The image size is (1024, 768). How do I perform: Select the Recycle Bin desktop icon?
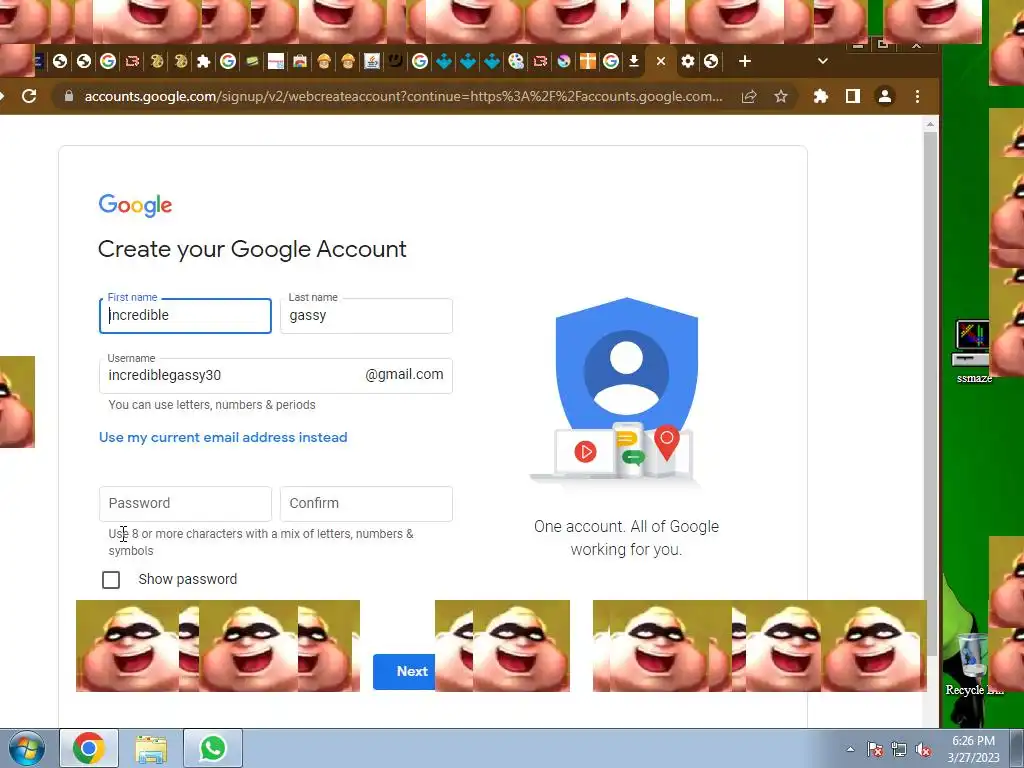(973, 664)
